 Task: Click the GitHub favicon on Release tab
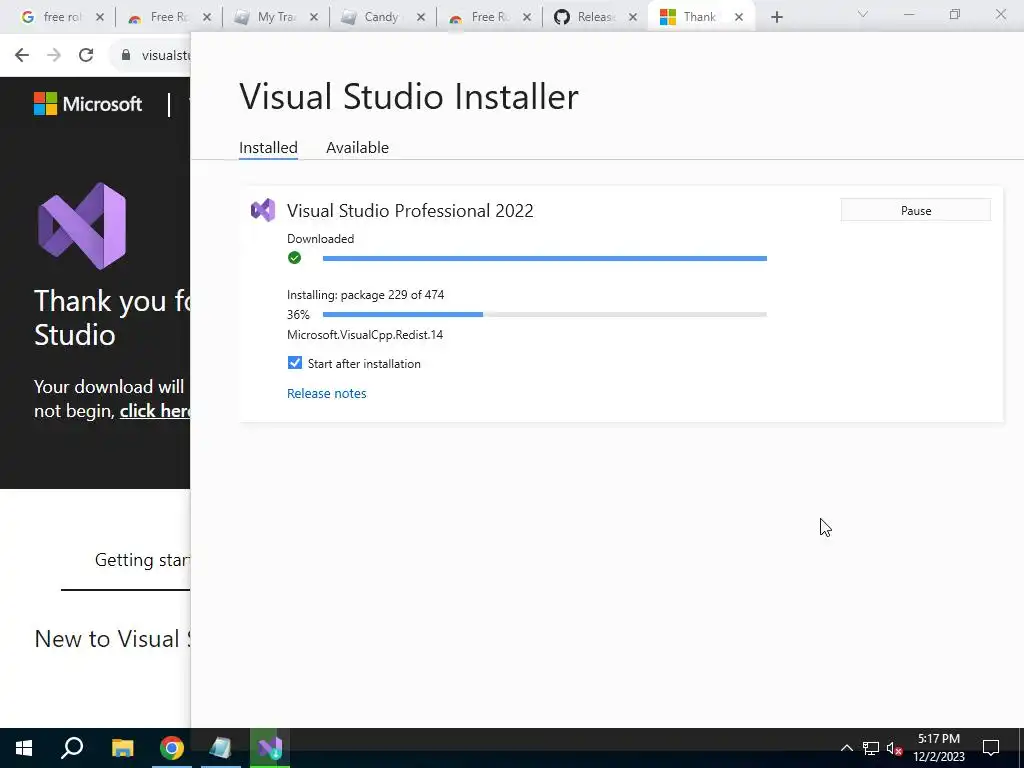(x=562, y=17)
